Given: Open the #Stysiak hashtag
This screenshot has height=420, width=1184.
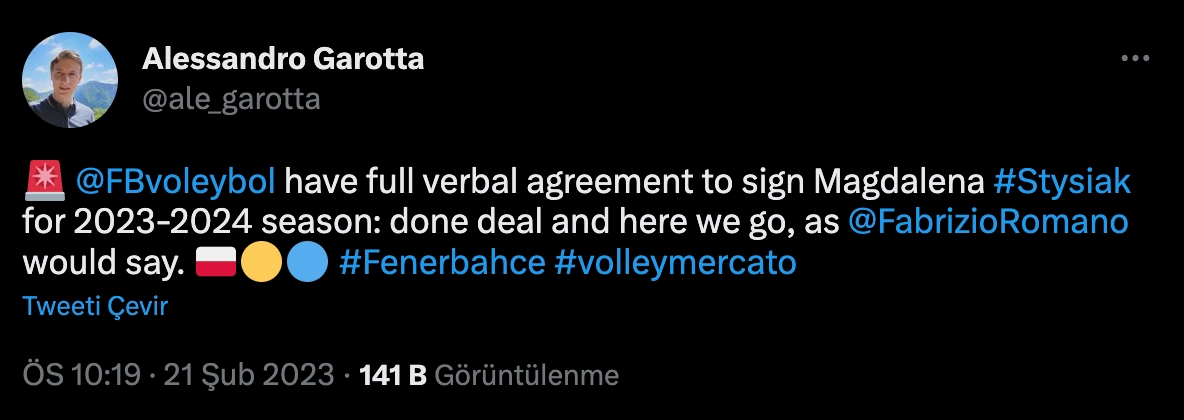Looking at the screenshot, I should [x=1062, y=182].
